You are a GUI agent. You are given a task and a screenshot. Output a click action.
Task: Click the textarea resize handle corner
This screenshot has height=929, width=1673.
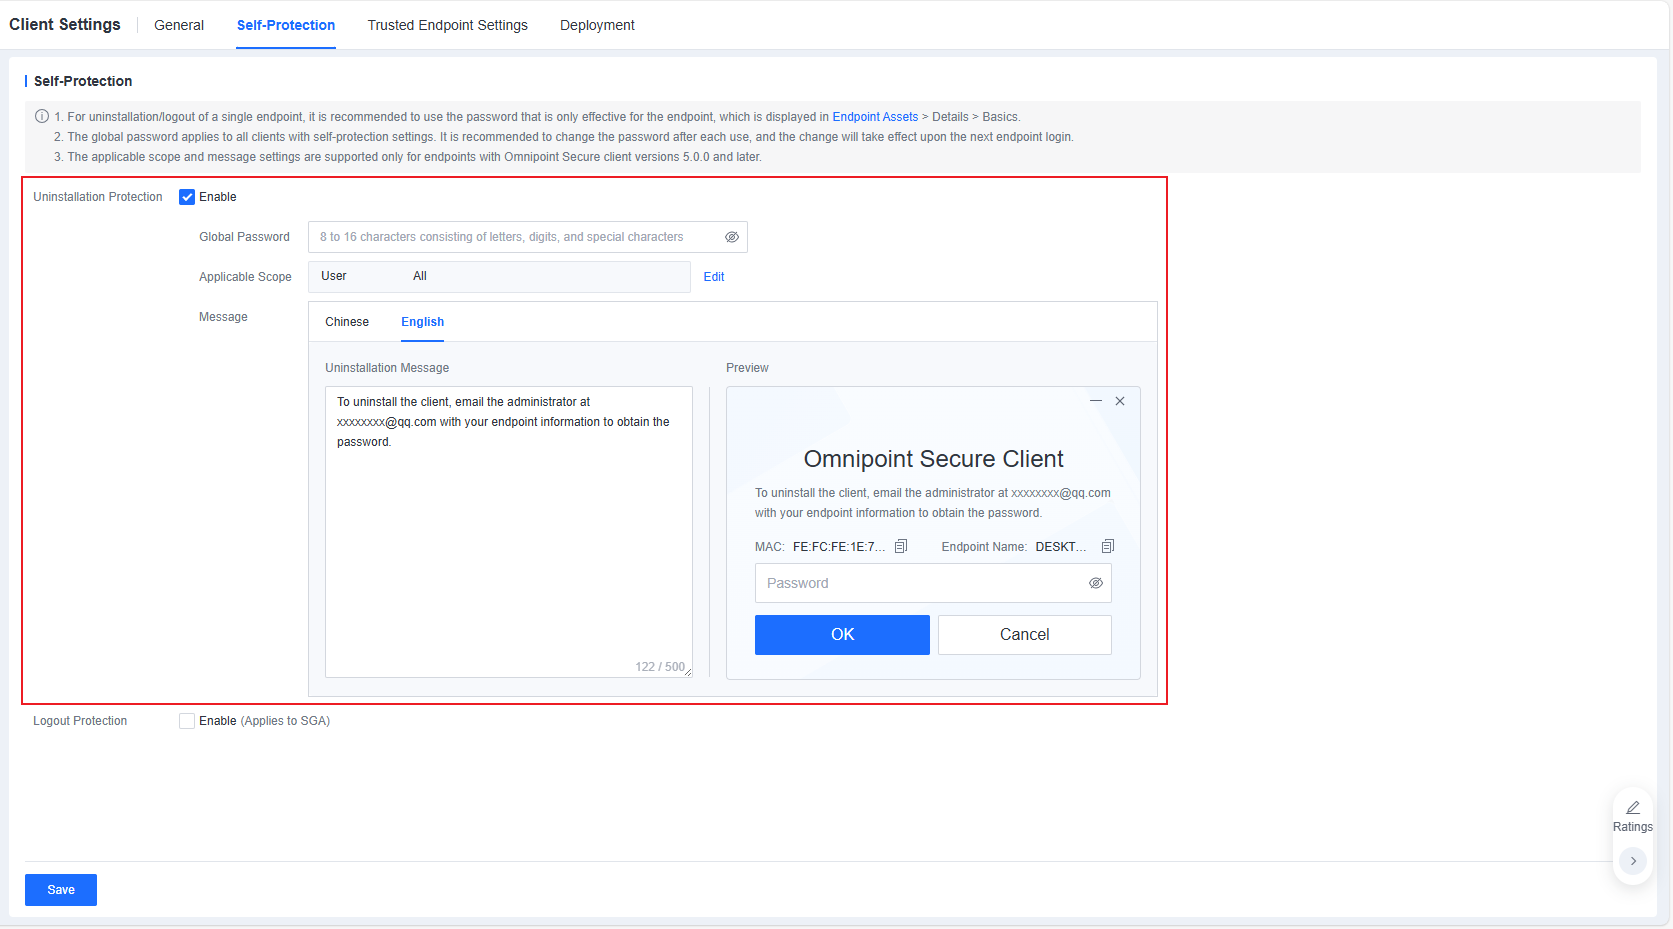click(688, 673)
